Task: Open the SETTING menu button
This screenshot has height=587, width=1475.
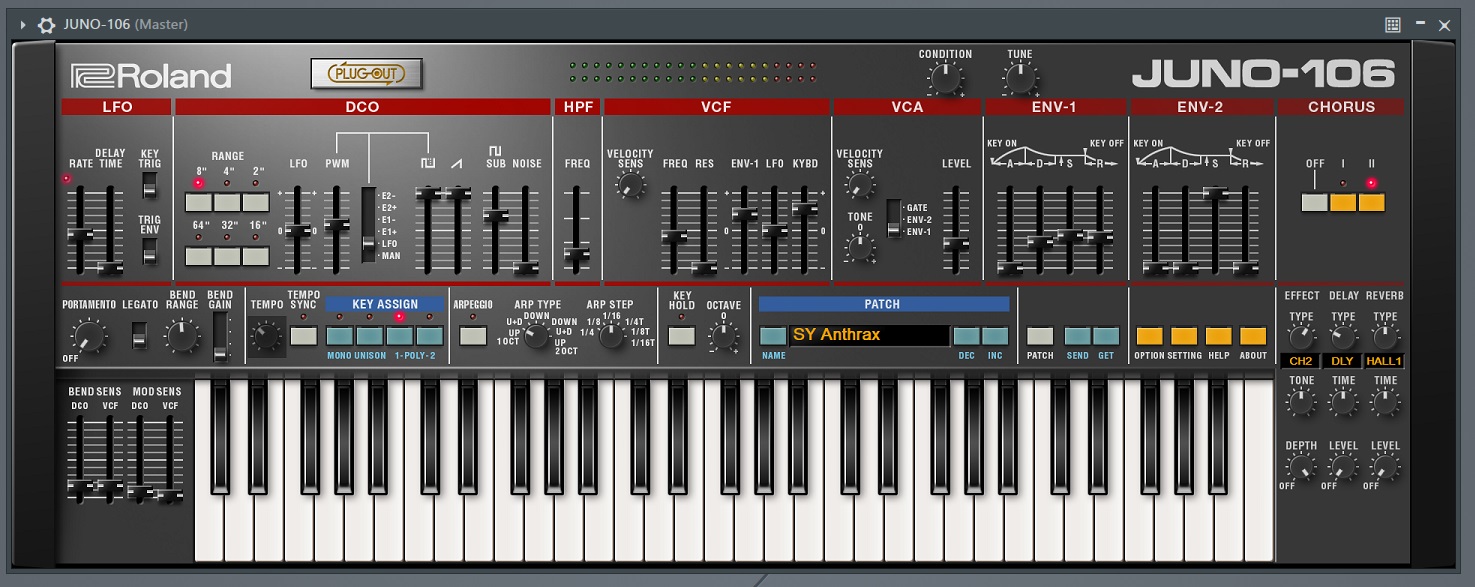Action: pyautogui.click(x=1184, y=336)
